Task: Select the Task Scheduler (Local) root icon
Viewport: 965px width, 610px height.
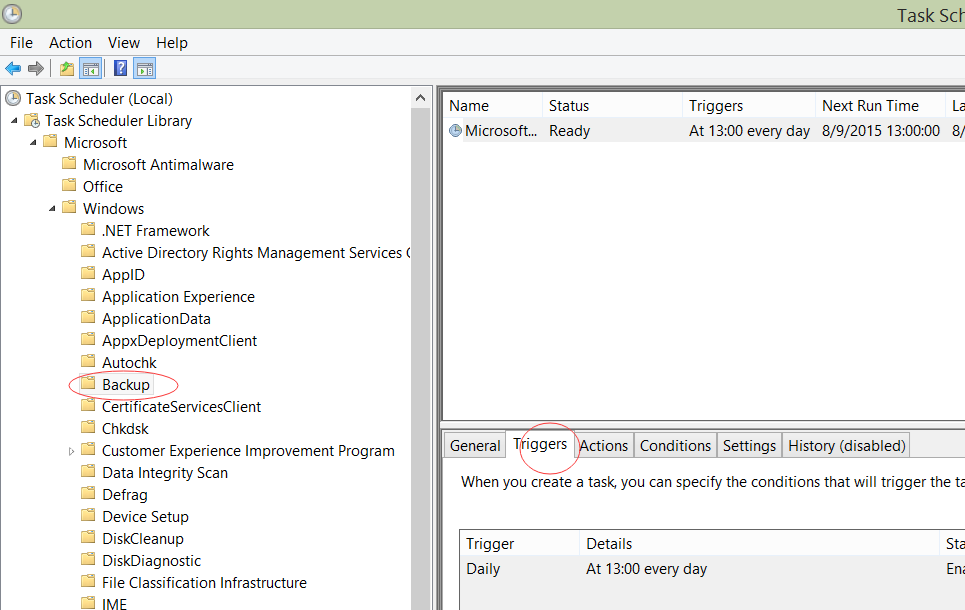Action: pos(12,98)
